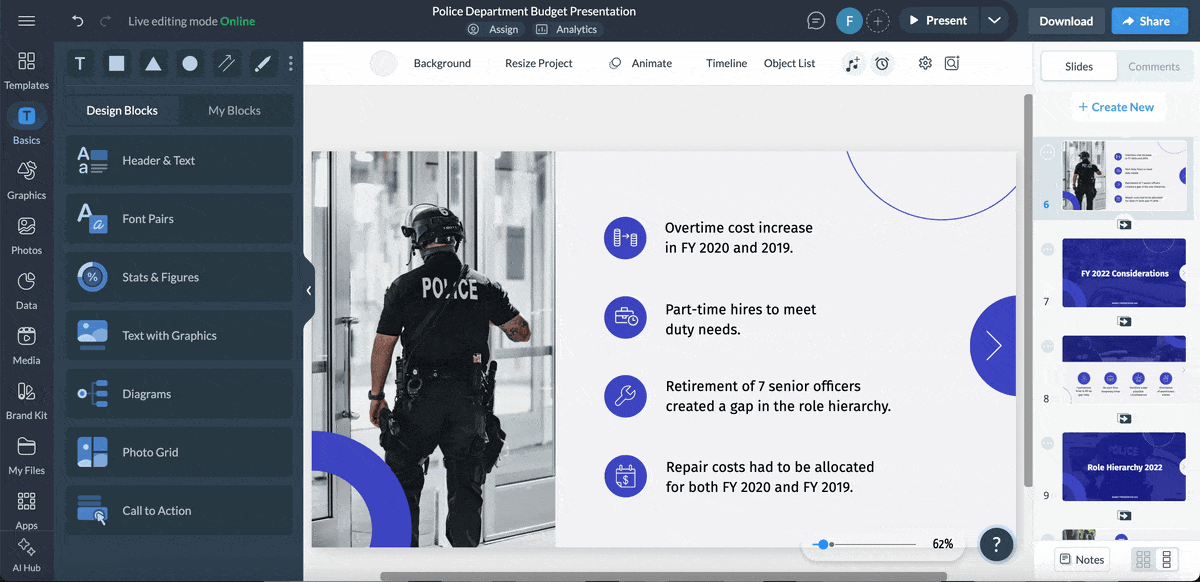Open the Background options
1200x582 pixels.
click(x=442, y=63)
